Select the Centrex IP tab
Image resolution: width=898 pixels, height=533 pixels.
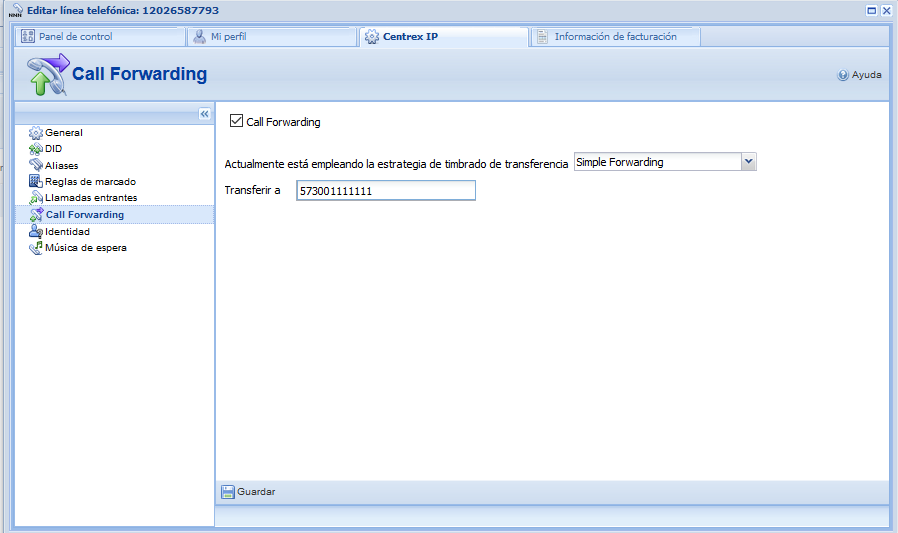coord(444,37)
